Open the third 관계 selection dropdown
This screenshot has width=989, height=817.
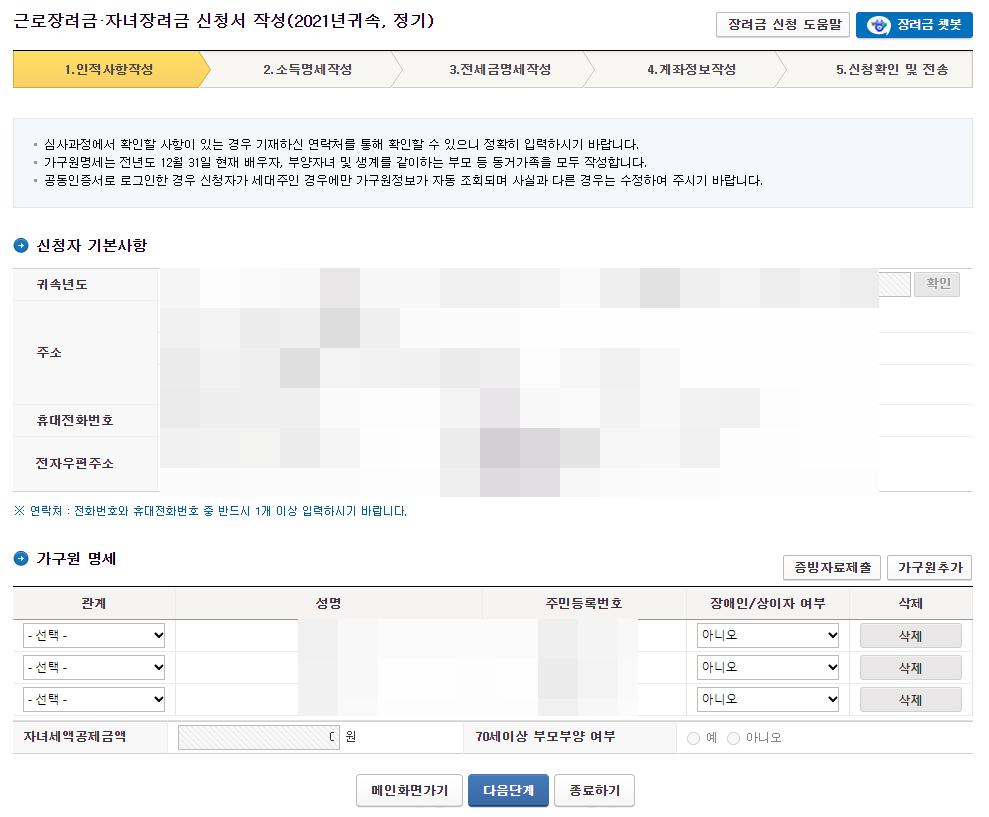click(x=93, y=699)
